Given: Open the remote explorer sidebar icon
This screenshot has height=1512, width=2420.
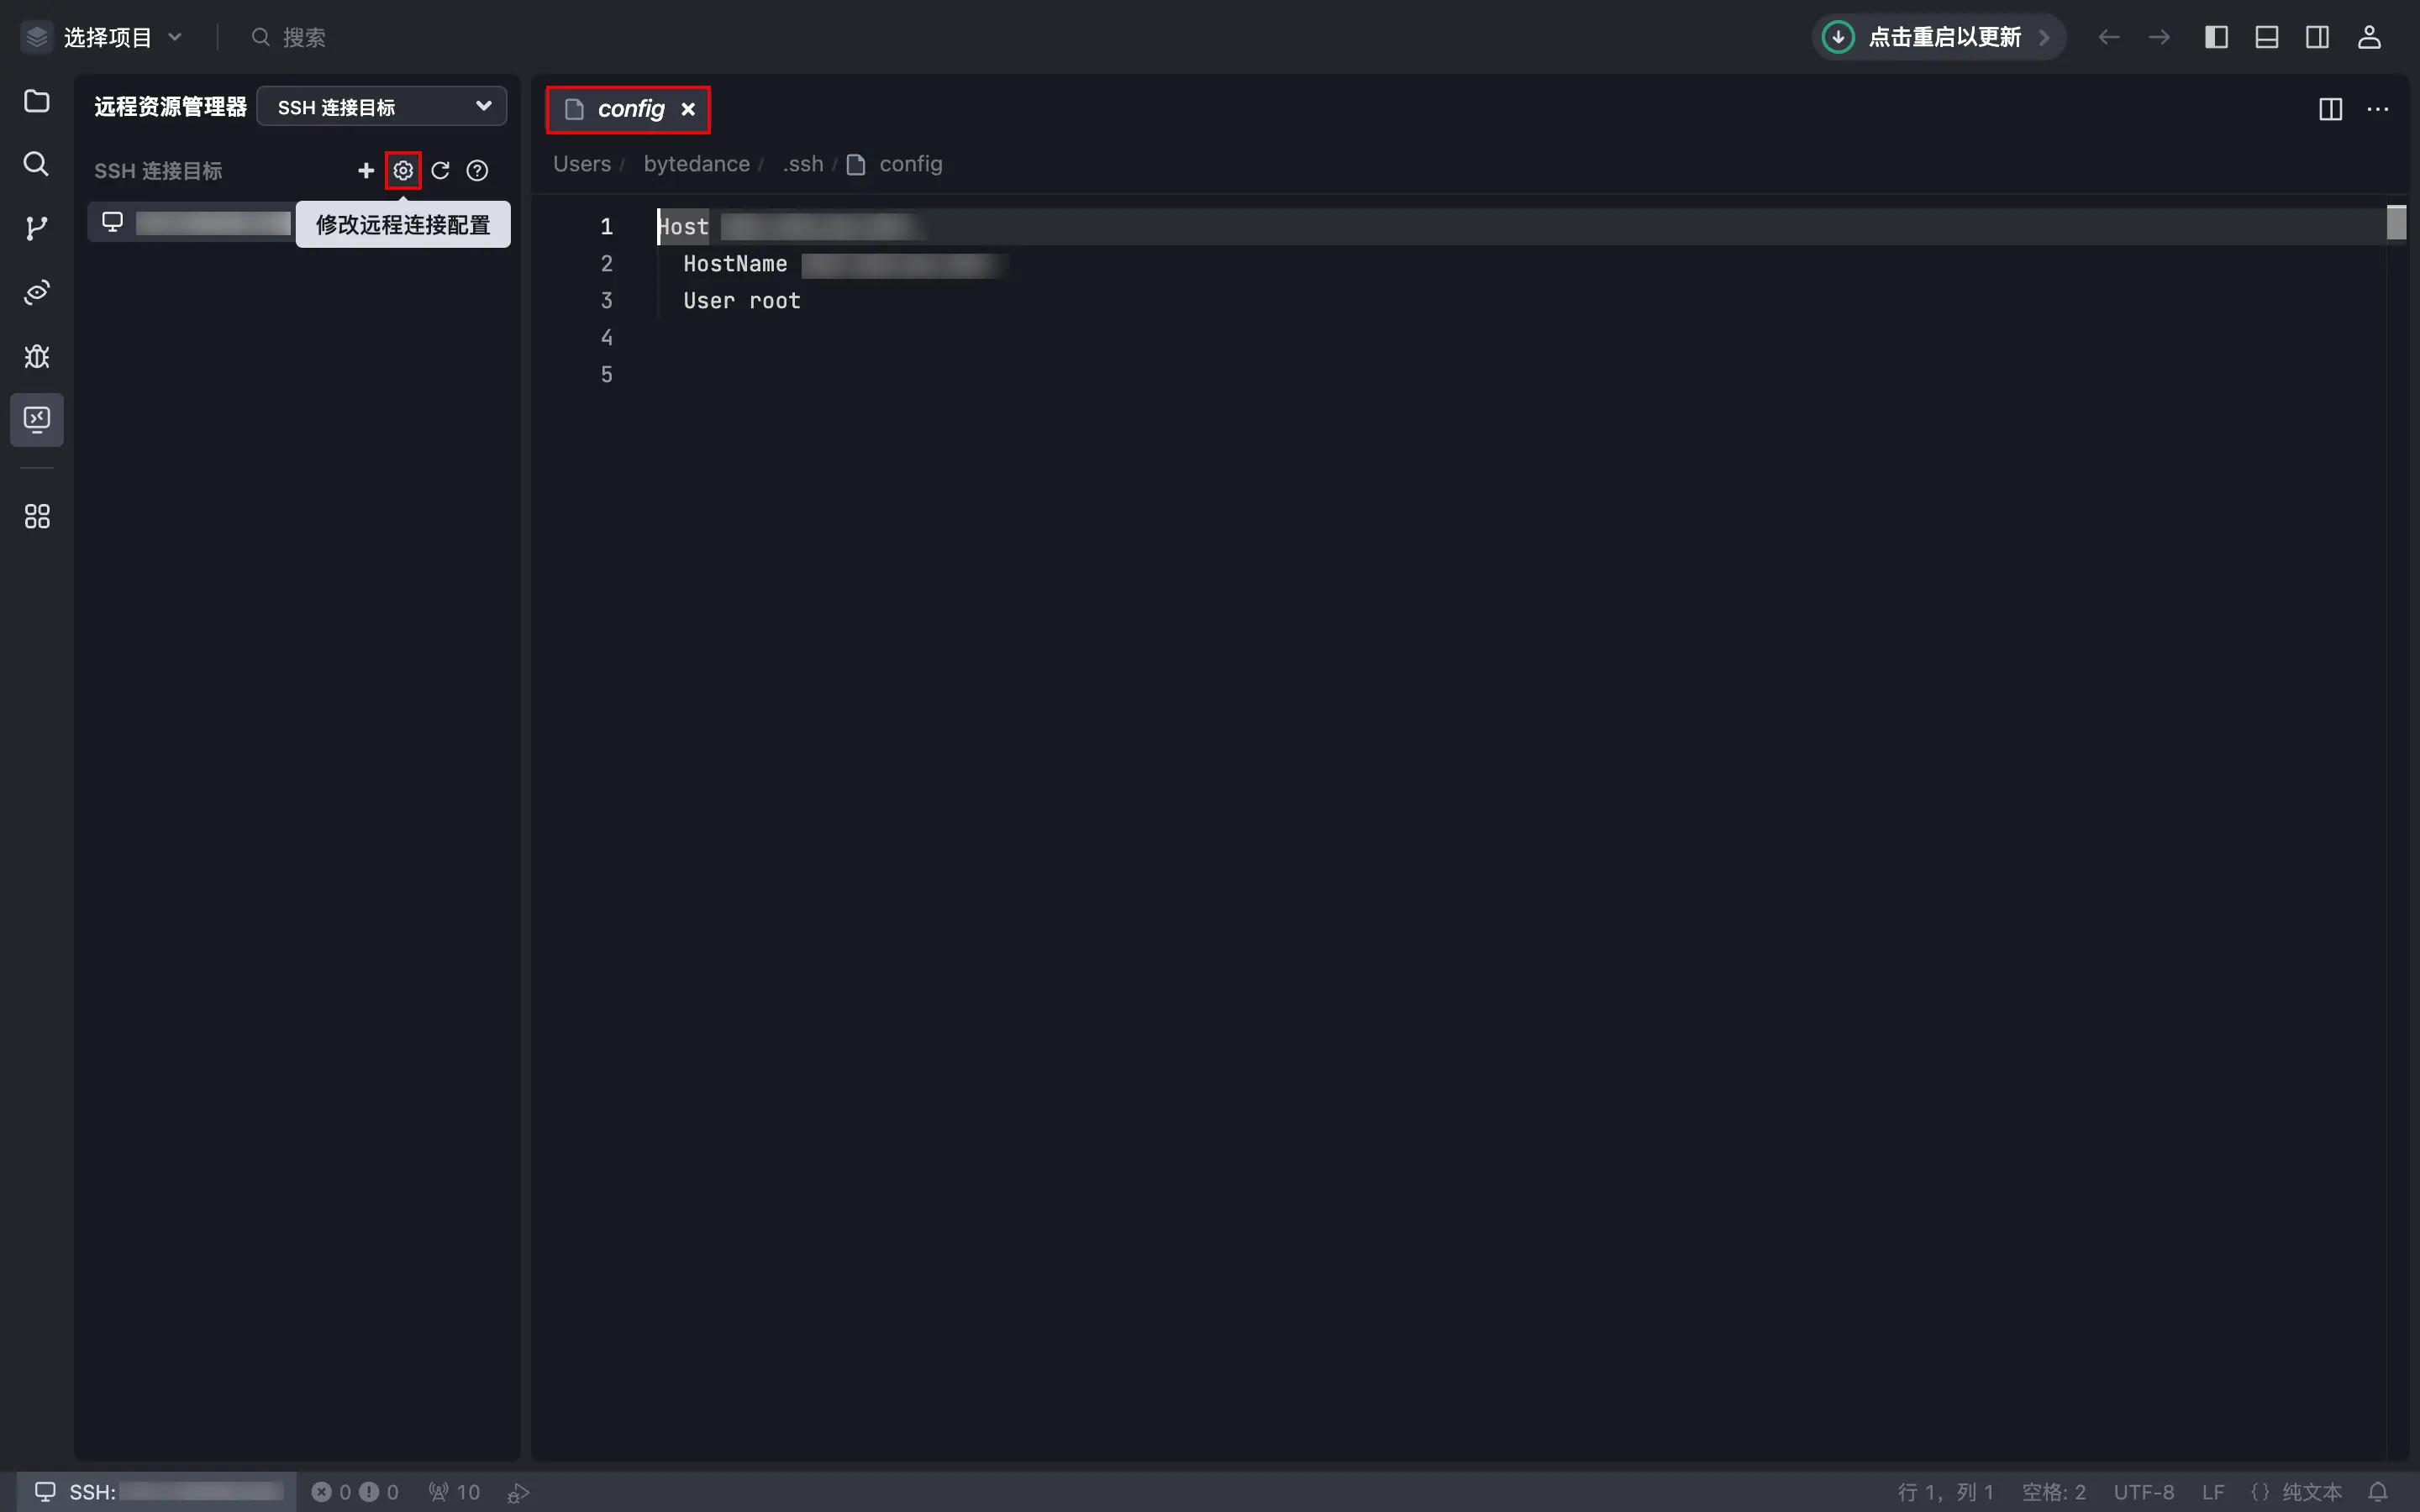Looking at the screenshot, I should pos(37,419).
